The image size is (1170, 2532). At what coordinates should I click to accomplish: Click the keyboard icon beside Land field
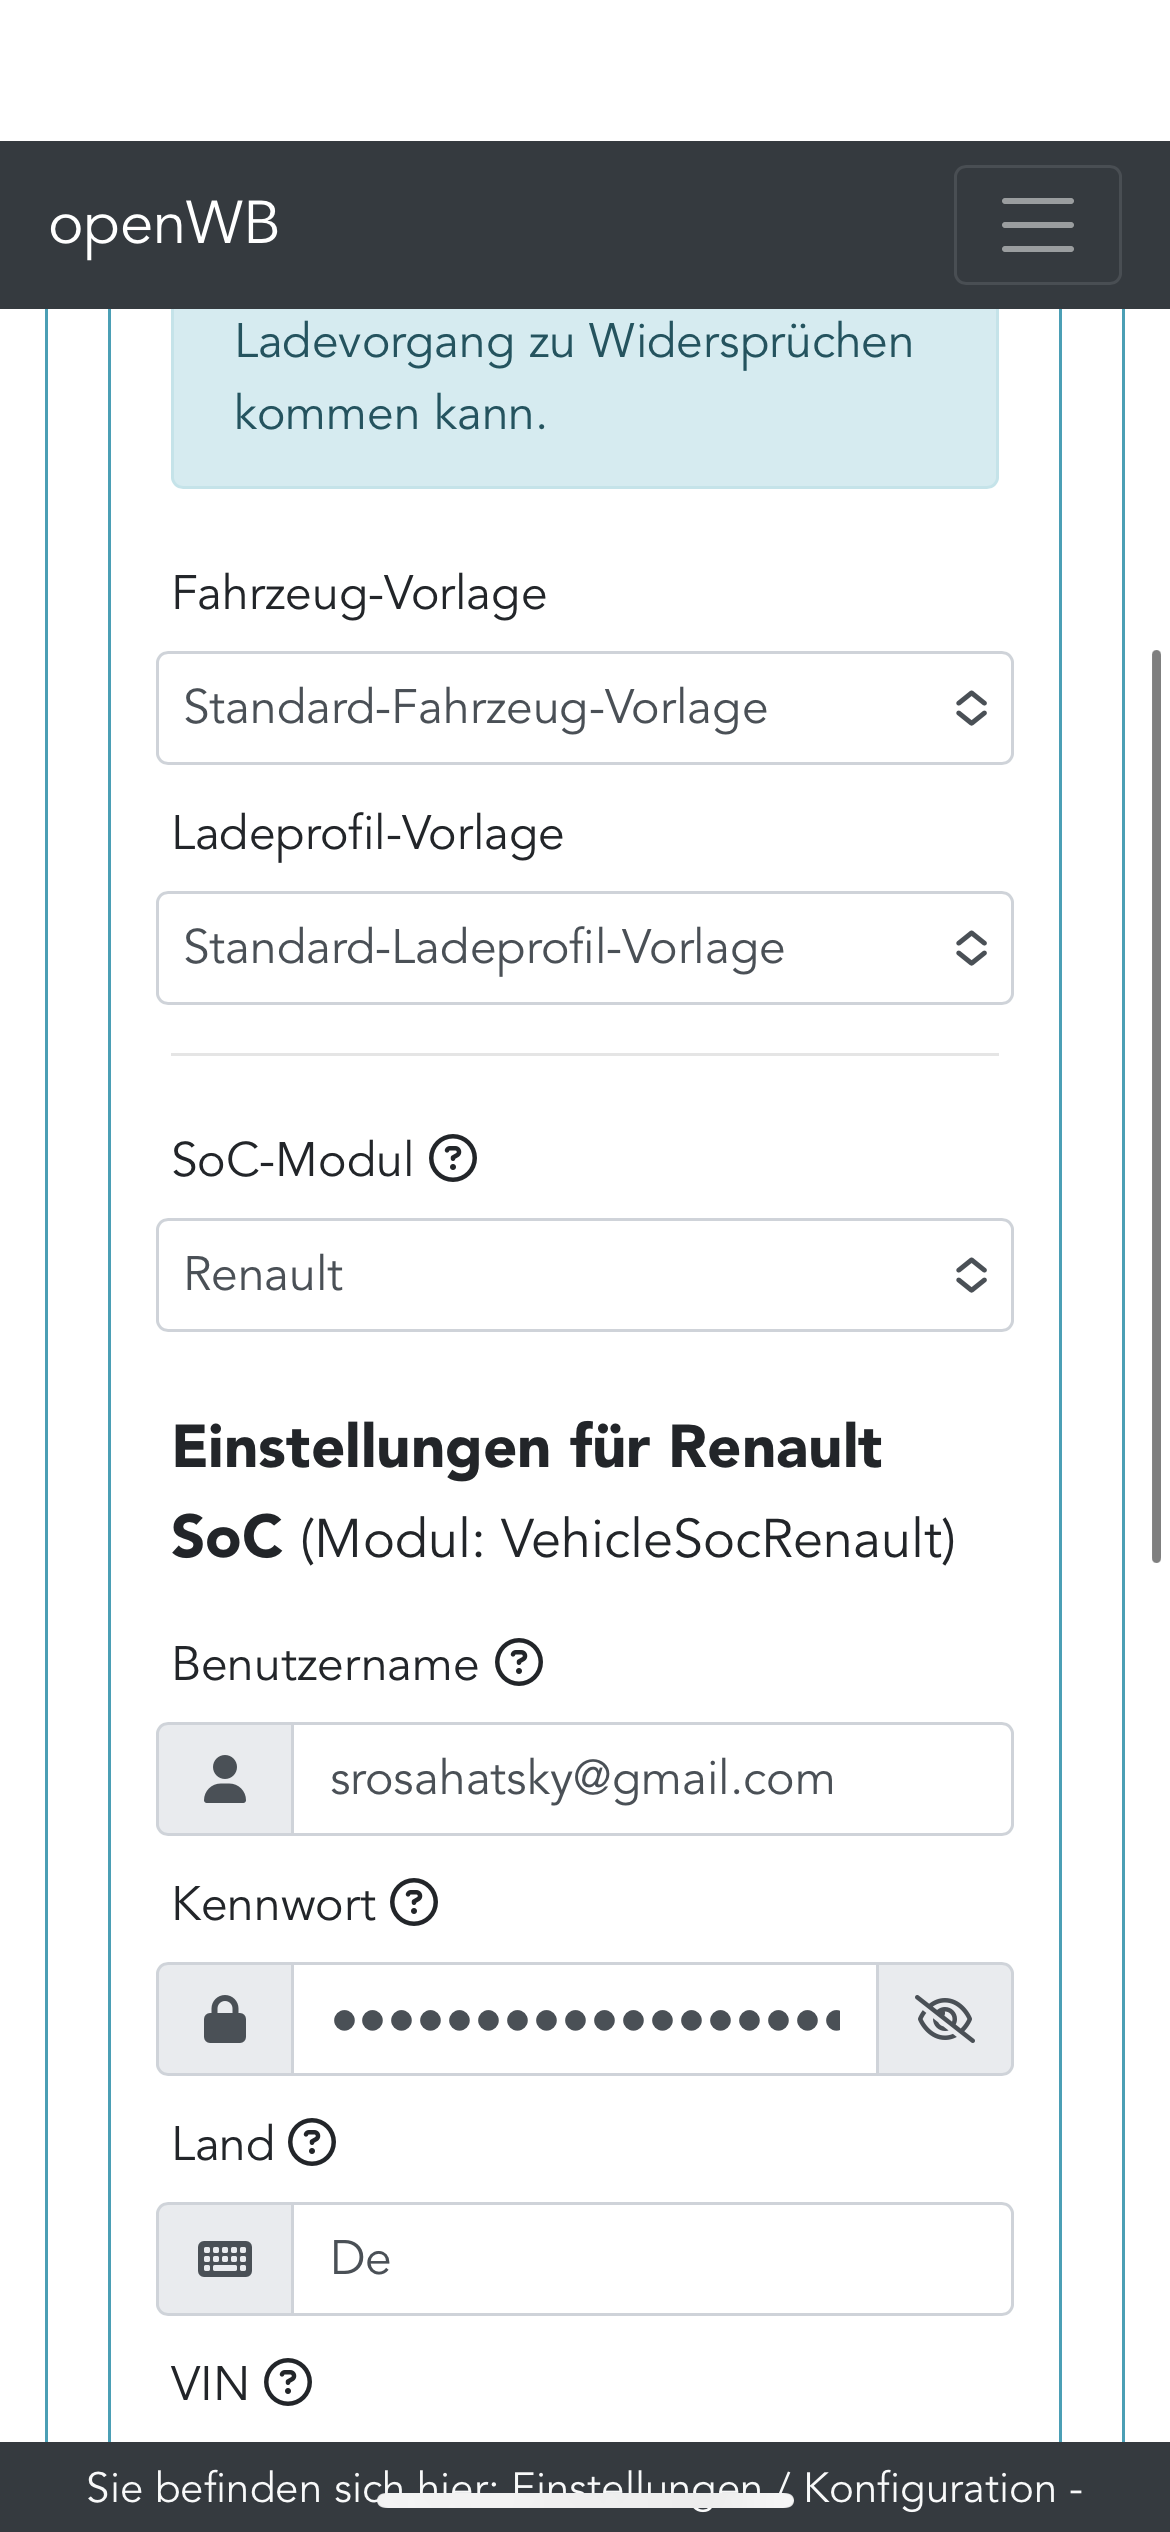coord(225,2259)
